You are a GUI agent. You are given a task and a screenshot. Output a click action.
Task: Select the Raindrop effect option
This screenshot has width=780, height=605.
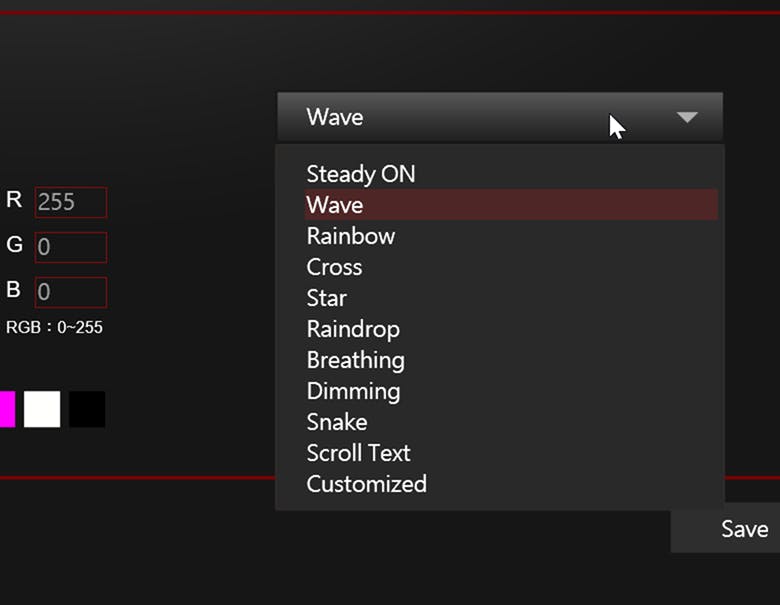tap(511, 329)
